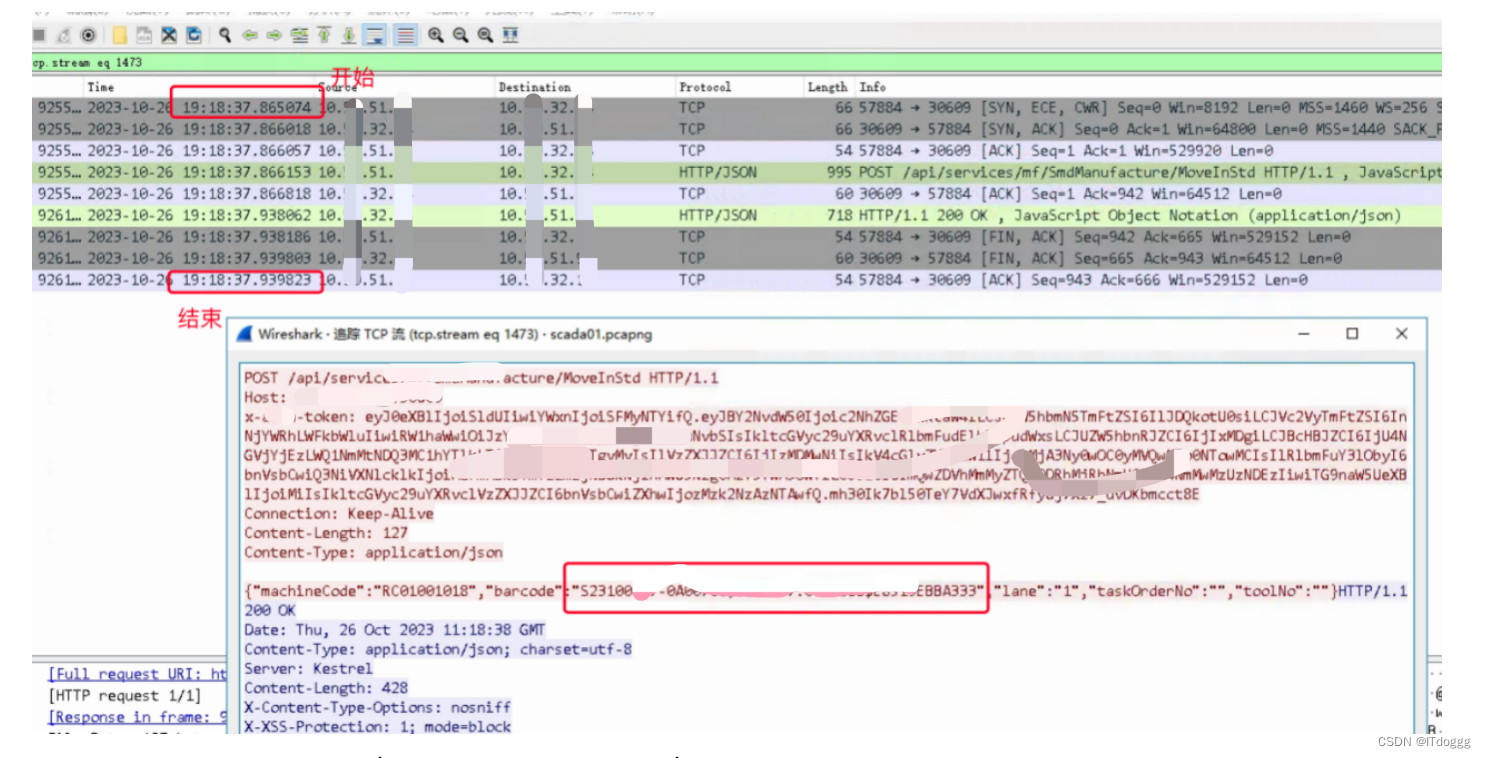Sort by the Destination column header
The height and width of the screenshot is (758, 1486).
[535, 87]
